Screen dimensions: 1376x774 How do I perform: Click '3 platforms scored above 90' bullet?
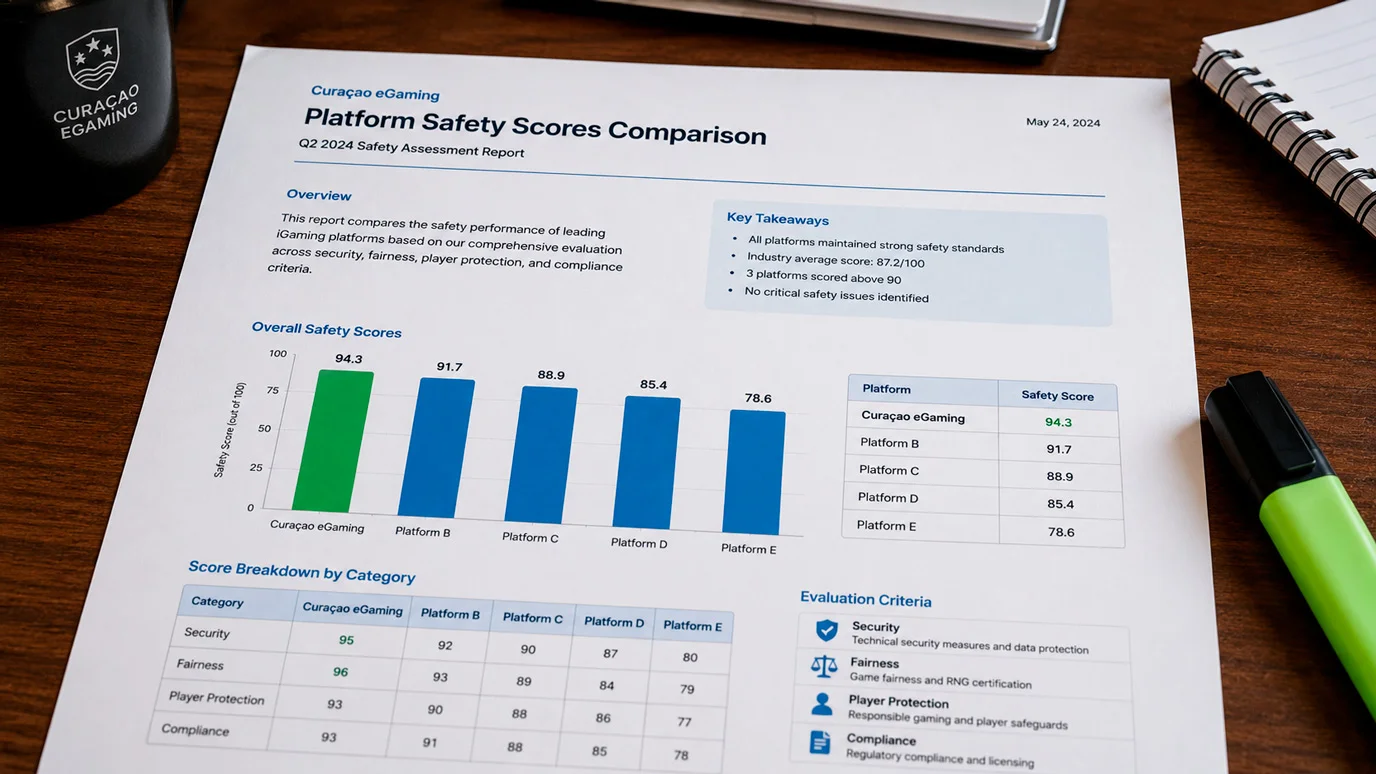(823, 277)
